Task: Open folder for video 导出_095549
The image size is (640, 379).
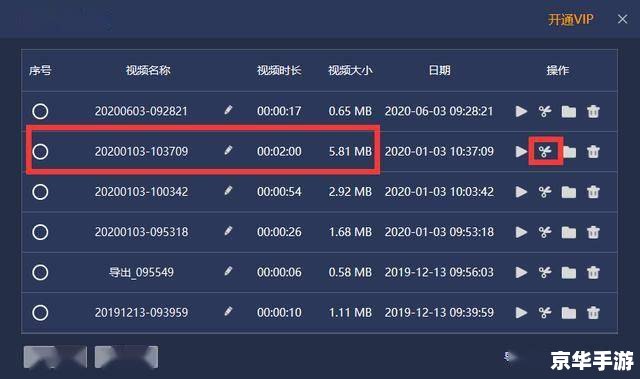Action: click(569, 272)
